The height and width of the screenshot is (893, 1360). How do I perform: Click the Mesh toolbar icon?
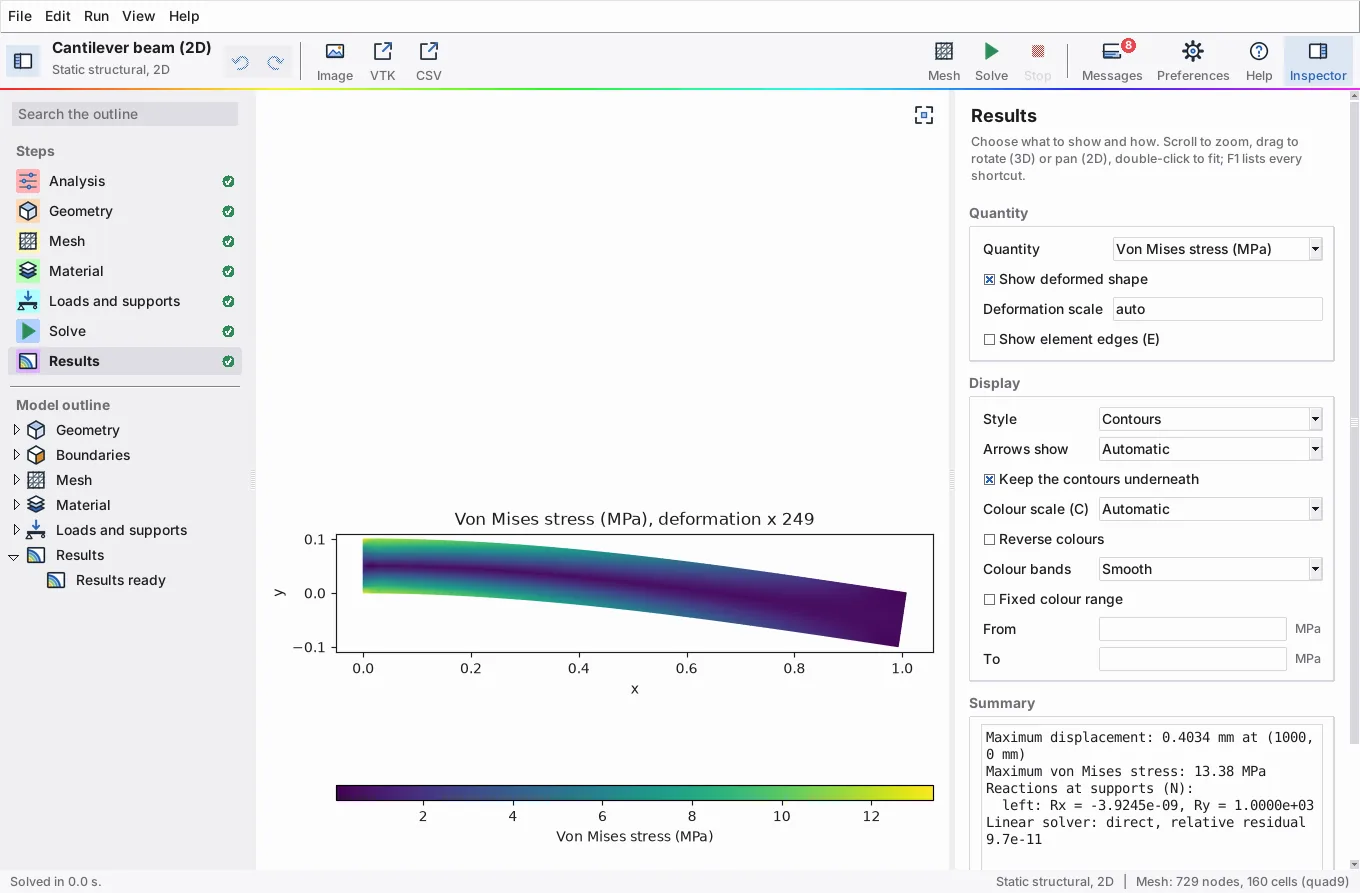944,51
